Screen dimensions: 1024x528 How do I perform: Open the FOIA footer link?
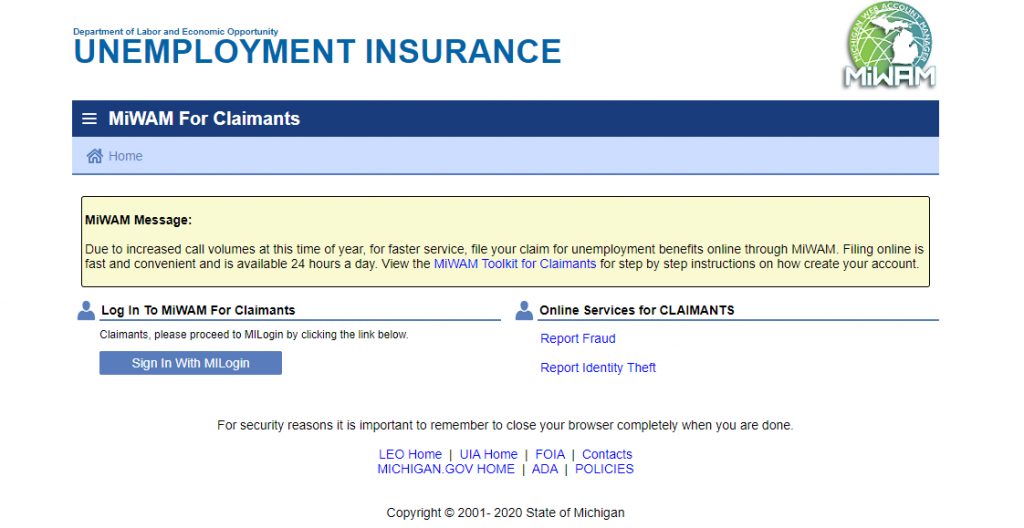point(550,454)
